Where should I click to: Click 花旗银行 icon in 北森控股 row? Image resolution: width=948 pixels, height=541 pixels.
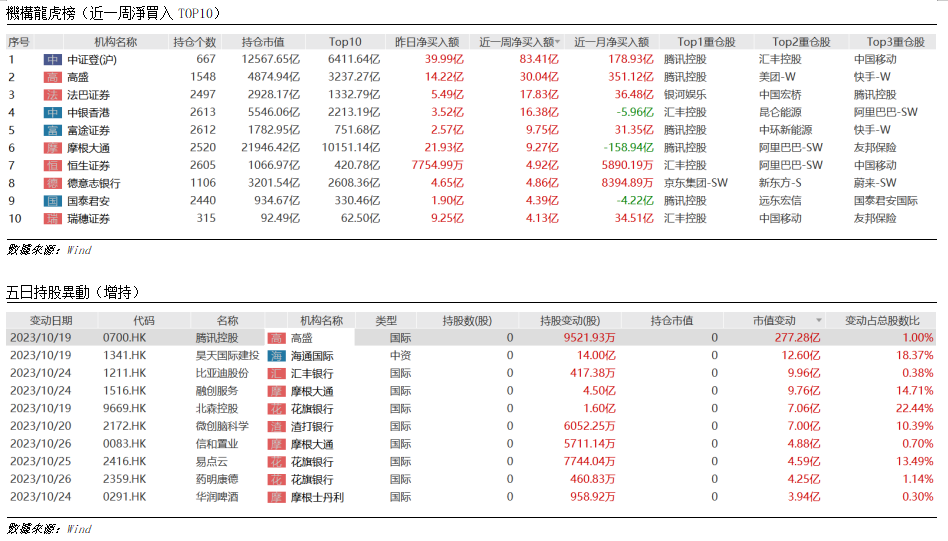(x=276, y=409)
